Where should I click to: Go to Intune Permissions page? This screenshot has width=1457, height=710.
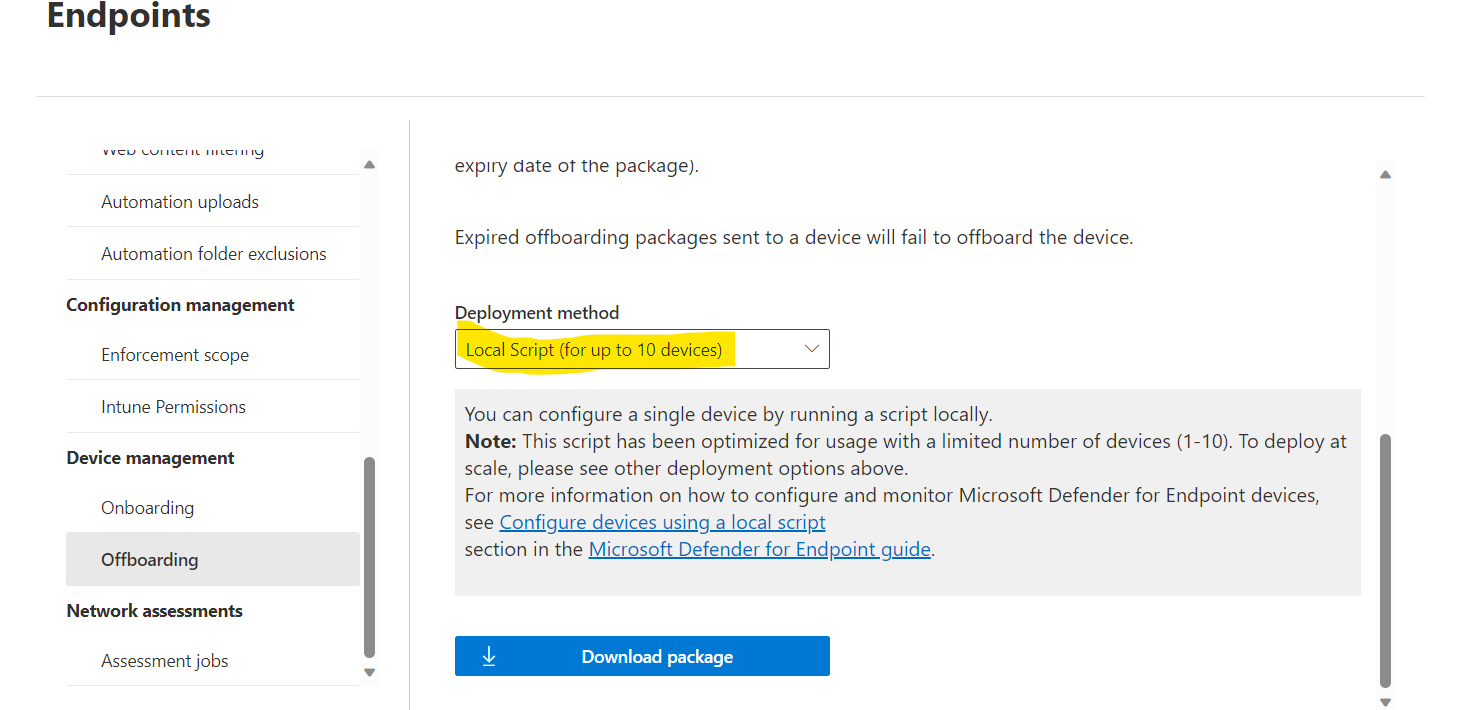tap(173, 407)
